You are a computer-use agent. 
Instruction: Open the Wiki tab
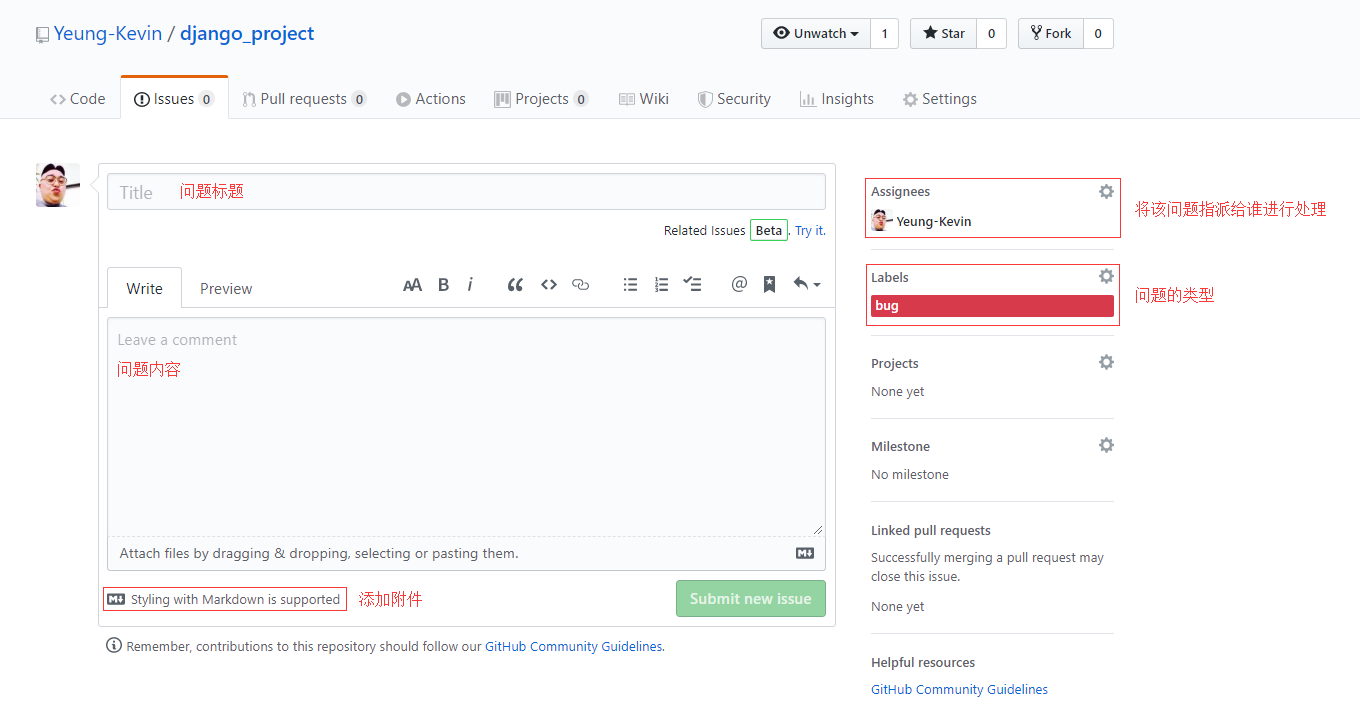644,99
